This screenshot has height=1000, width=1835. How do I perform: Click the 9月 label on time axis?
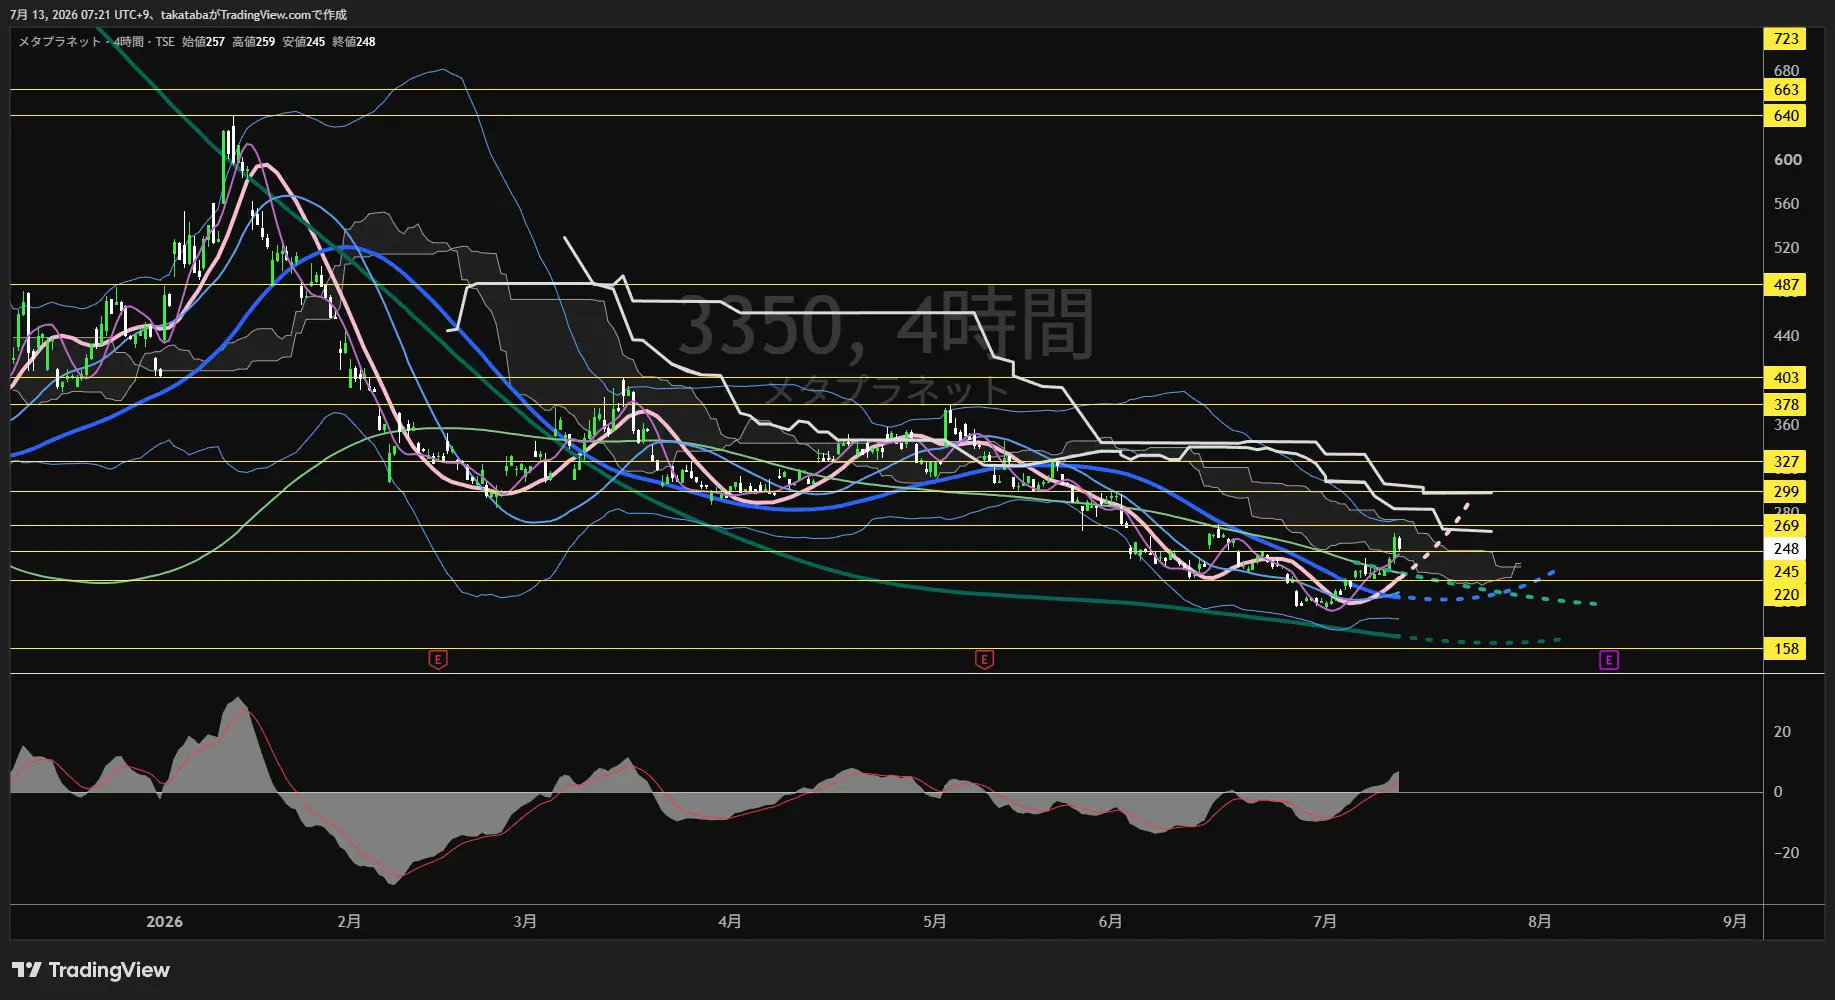[x=1735, y=922]
